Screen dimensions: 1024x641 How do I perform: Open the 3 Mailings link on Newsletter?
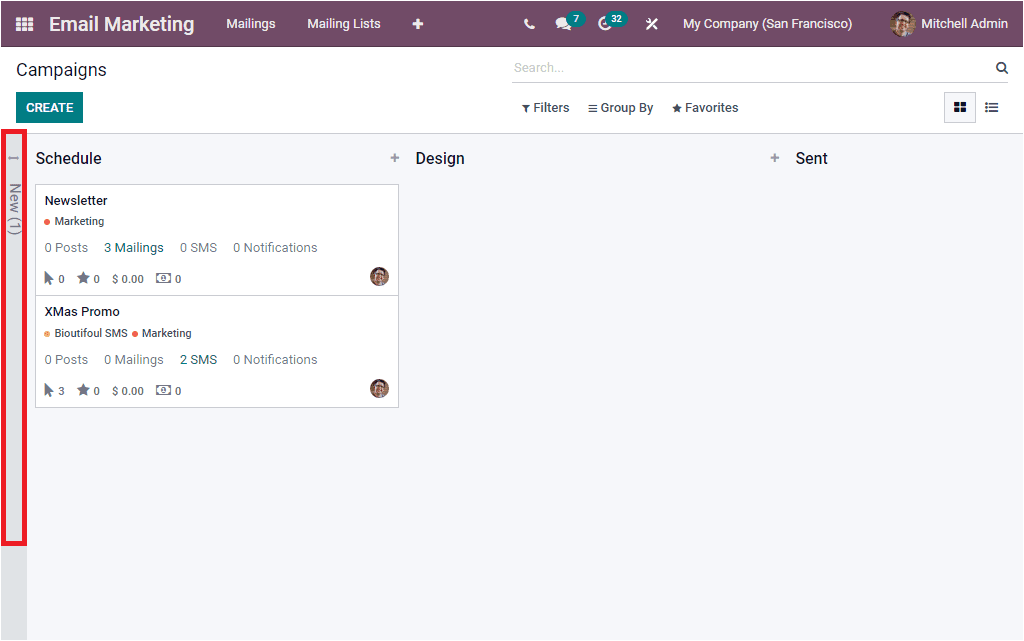[133, 247]
